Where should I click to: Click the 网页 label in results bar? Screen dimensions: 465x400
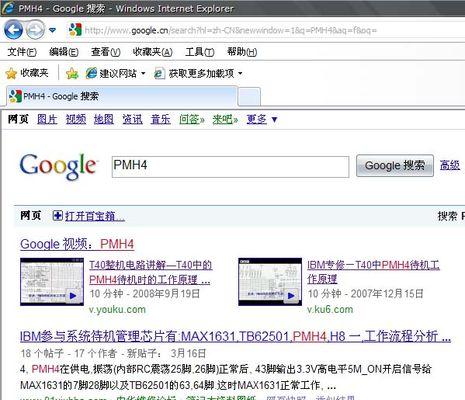(x=30, y=215)
